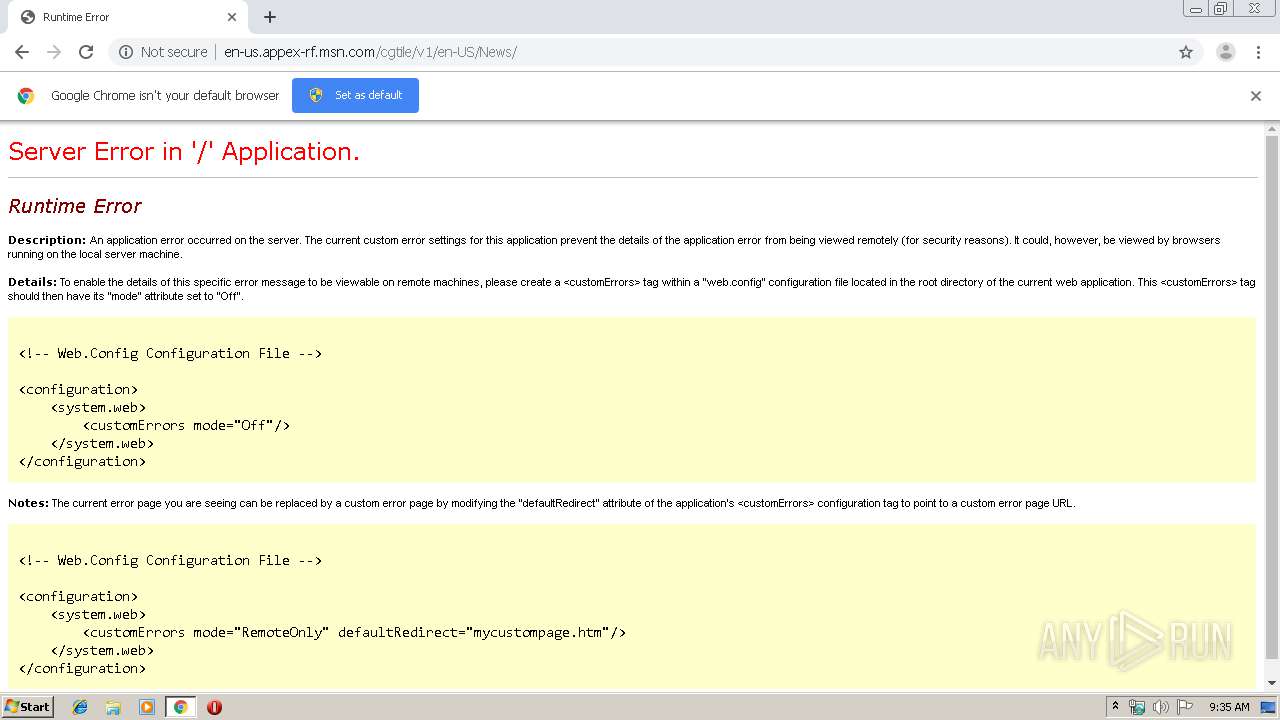1280x720 pixels.
Task: Click the 'Server Error in '/' Application.' heading
Action: click(x=184, y=151)
